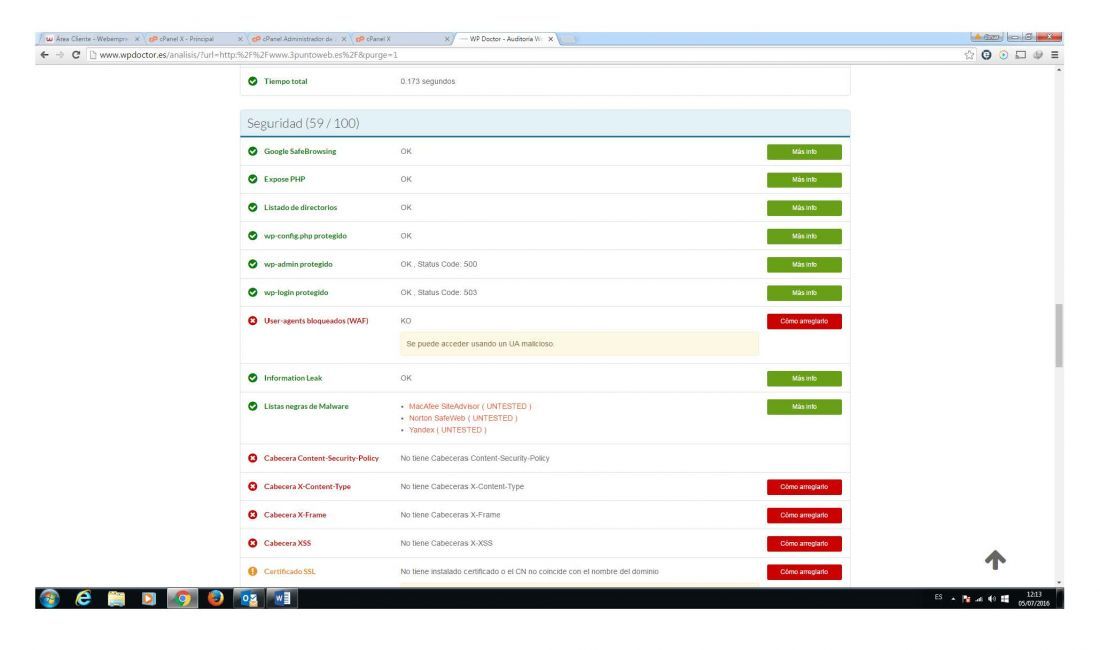This screenshot has height=650, width=1100.
Task: Click the green check icon beside Google SafeBrowsing
Action: point(253,151)
